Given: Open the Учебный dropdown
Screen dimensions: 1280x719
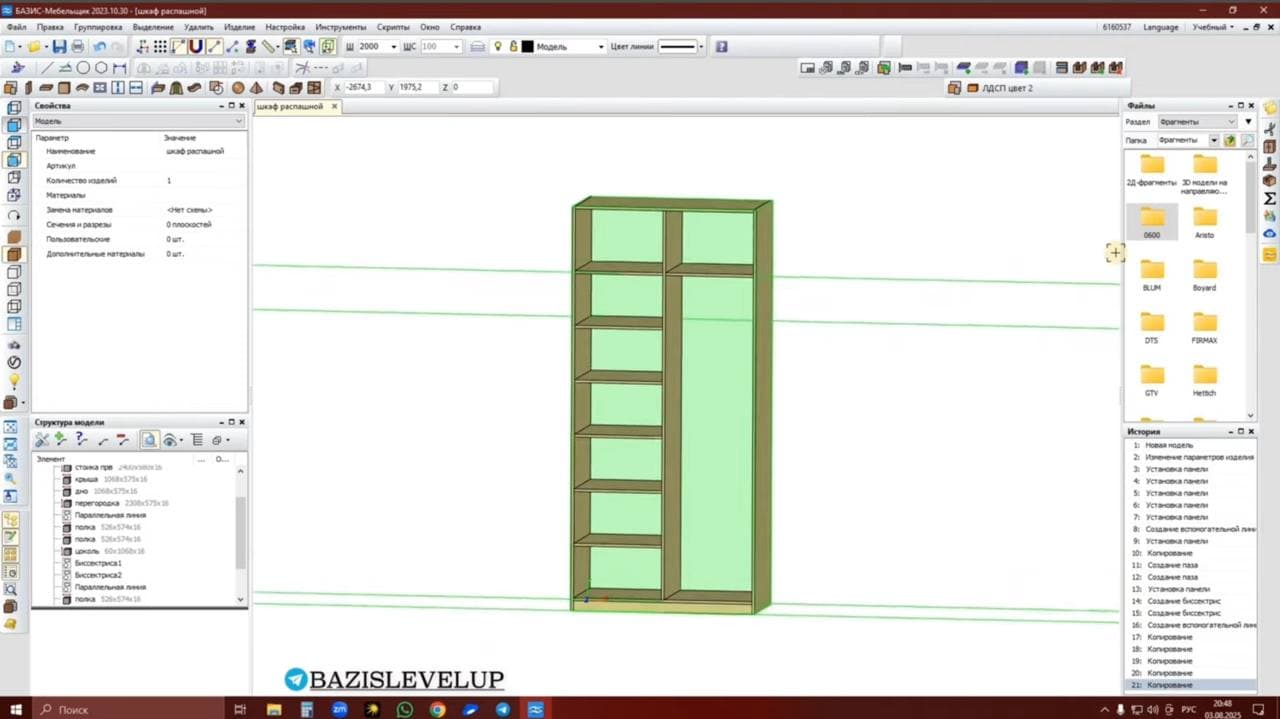Looking at the screenshot, I should 1213,27.
